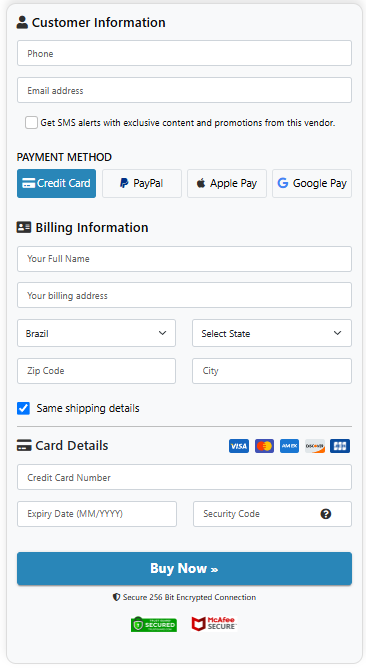Viewport: 366px width, 668px height.
Task: Click the JCB card icon
Action: pos(340,446)
